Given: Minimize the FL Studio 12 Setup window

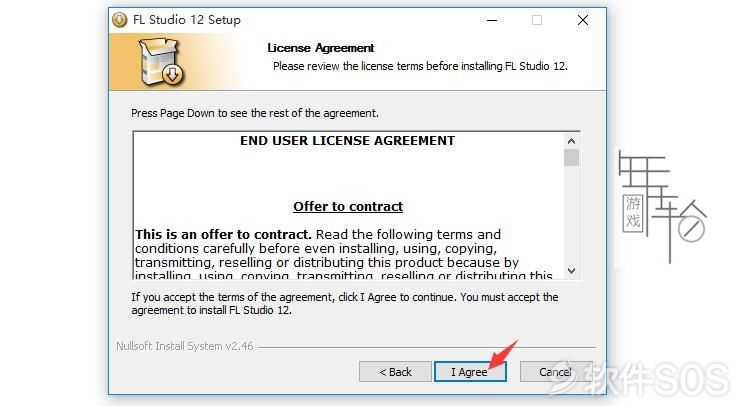Looking at the screenshot, I should click(x=492, y=20).
